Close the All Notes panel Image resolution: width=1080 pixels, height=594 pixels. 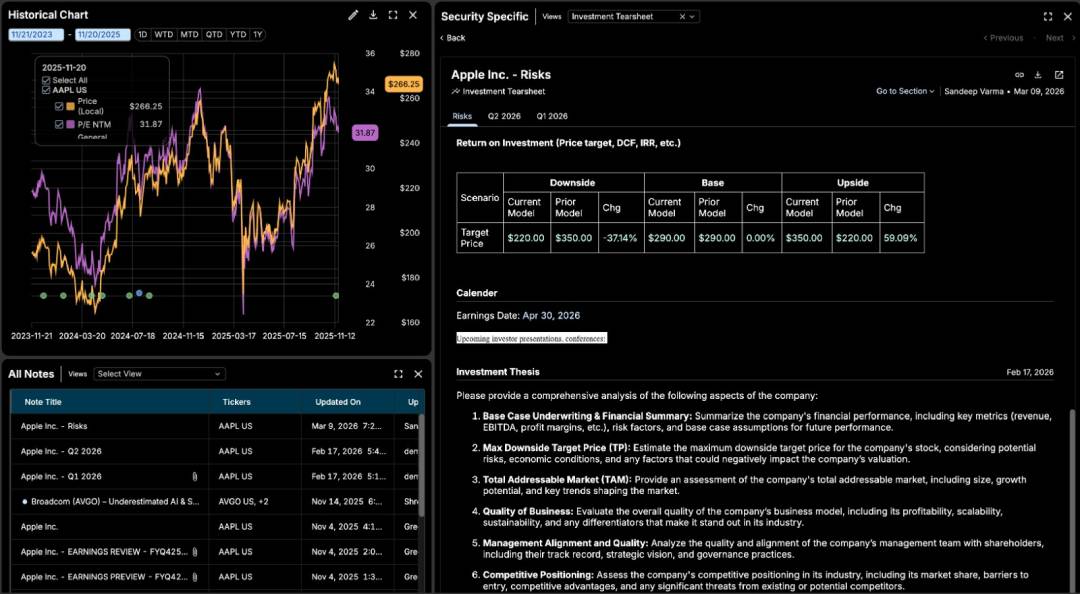pos(418,374)
